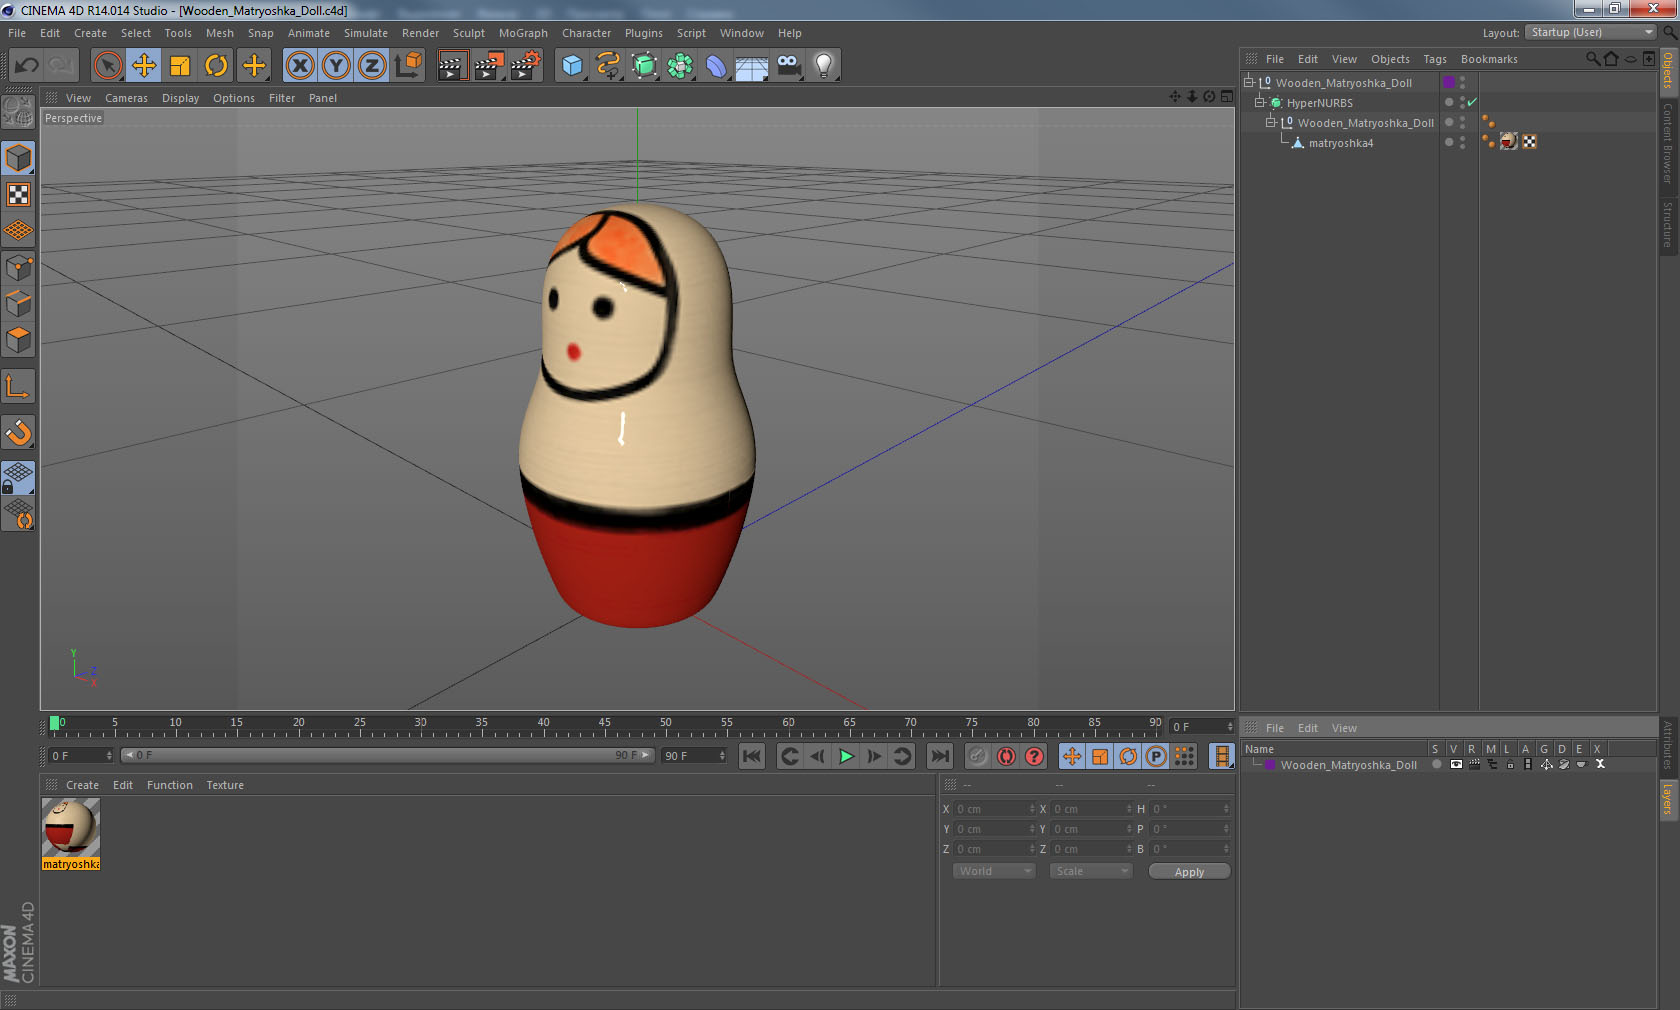Add Array modeling object icon

click(x=680, y=66)
